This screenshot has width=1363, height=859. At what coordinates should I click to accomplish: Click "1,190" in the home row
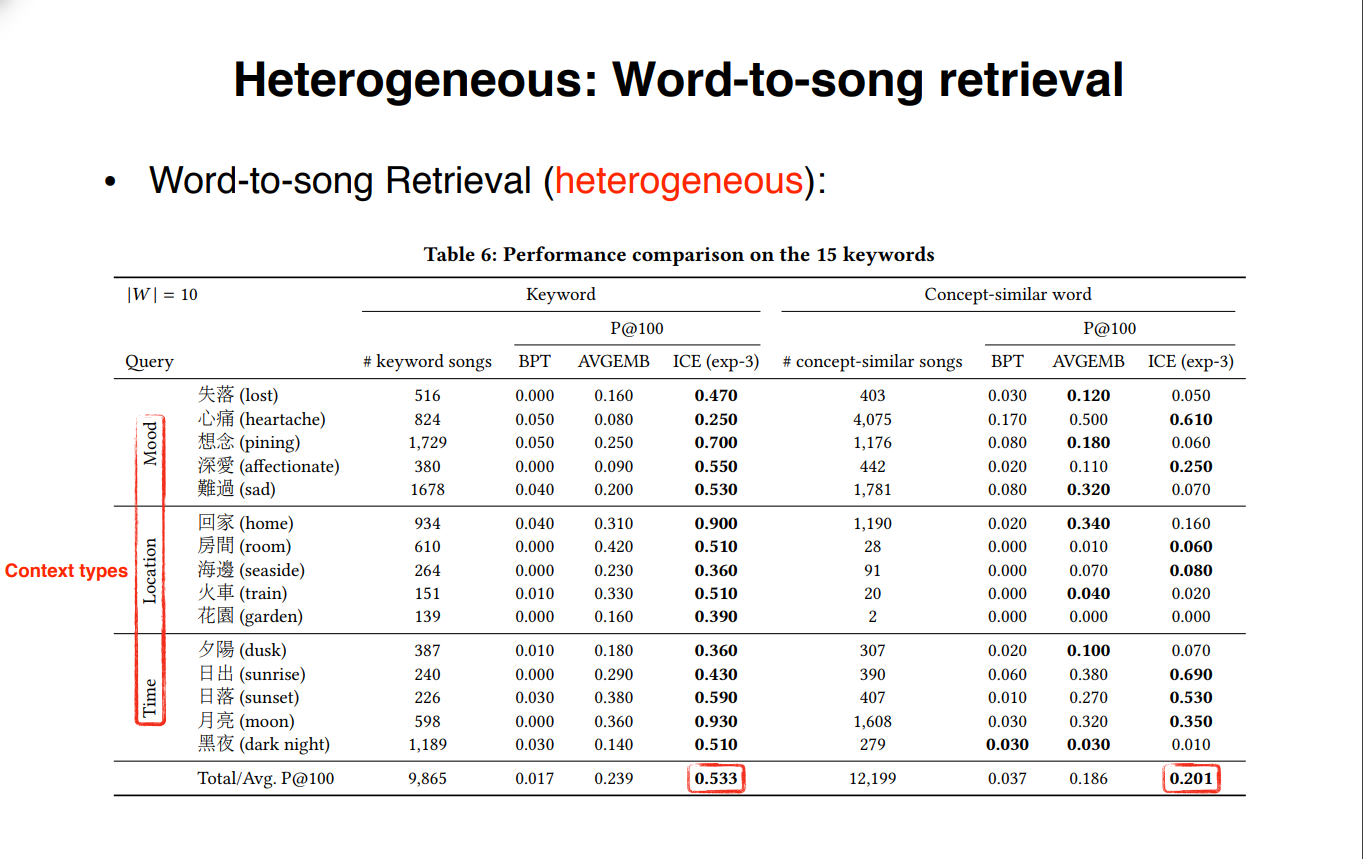[x=872, y=523]
